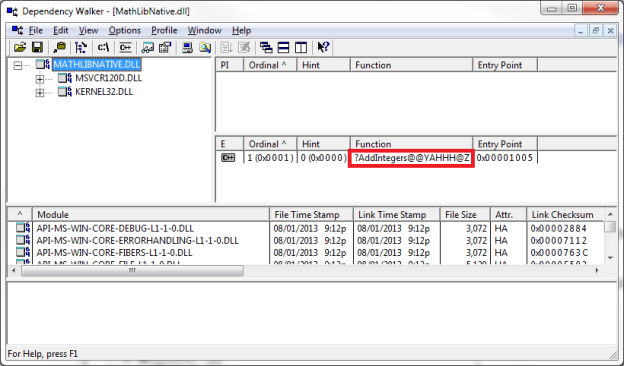Click the Tile Horizontally toolbar icon
The image size is (624, 366).
tap(283, 48)
